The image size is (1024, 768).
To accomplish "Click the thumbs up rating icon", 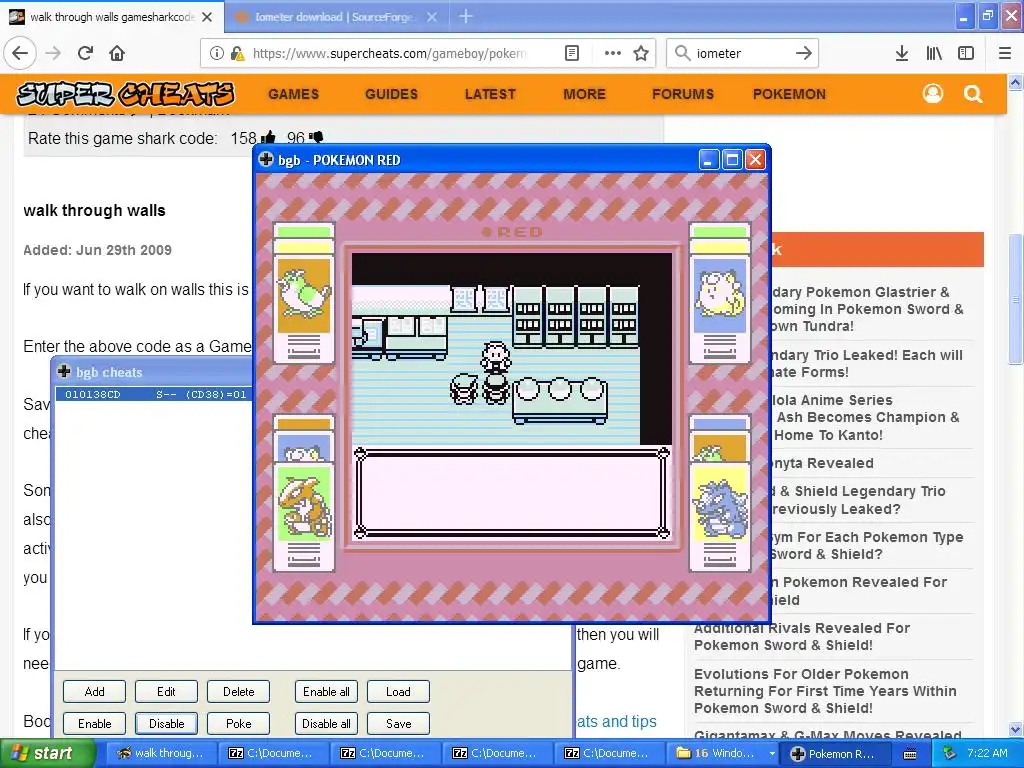I will 268,138.
